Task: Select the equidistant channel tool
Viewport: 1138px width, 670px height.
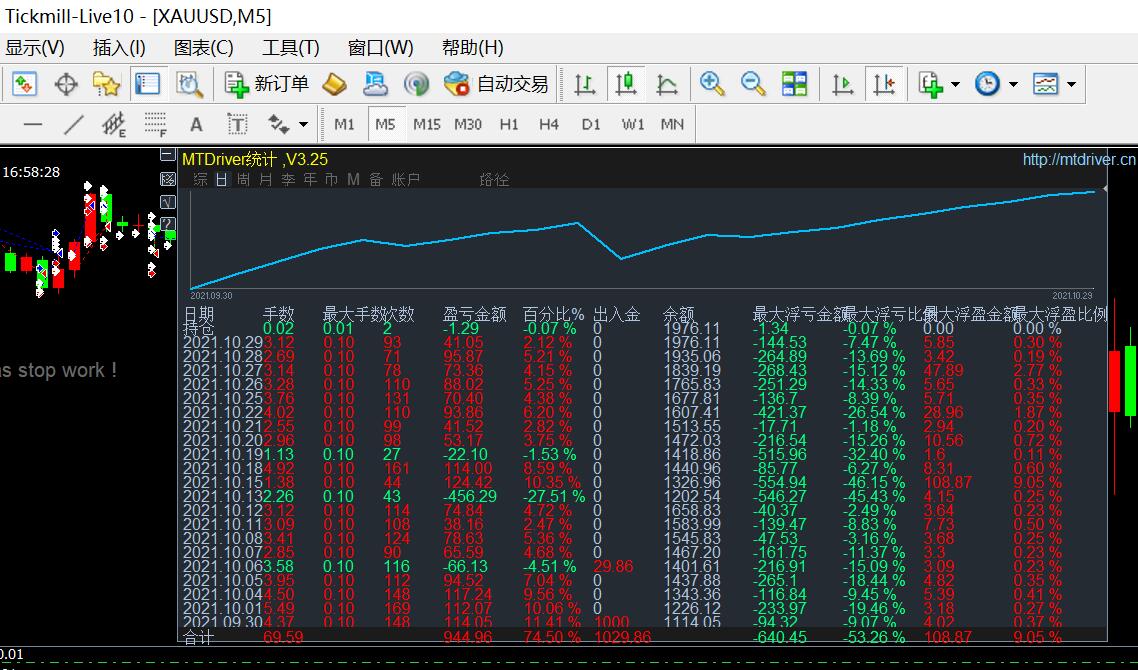Action: point(114,125)
